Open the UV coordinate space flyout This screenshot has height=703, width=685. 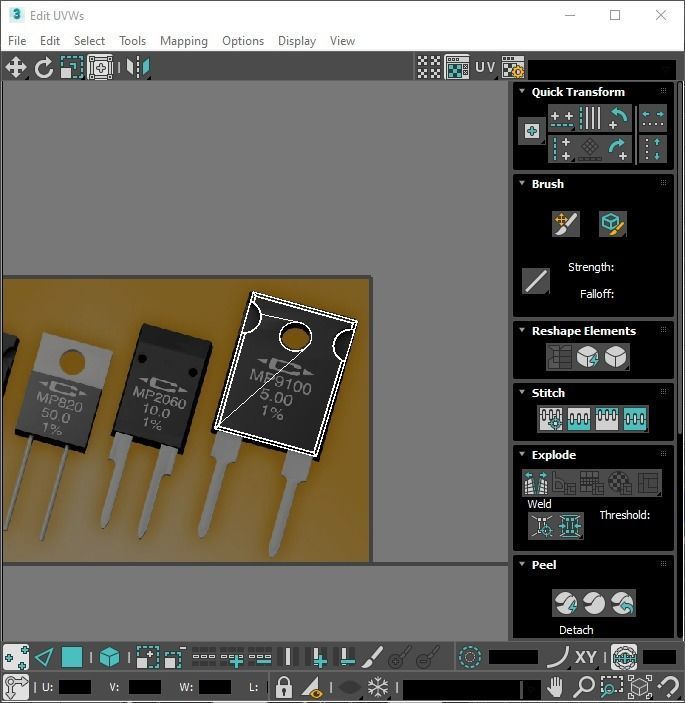click(485, 67)
